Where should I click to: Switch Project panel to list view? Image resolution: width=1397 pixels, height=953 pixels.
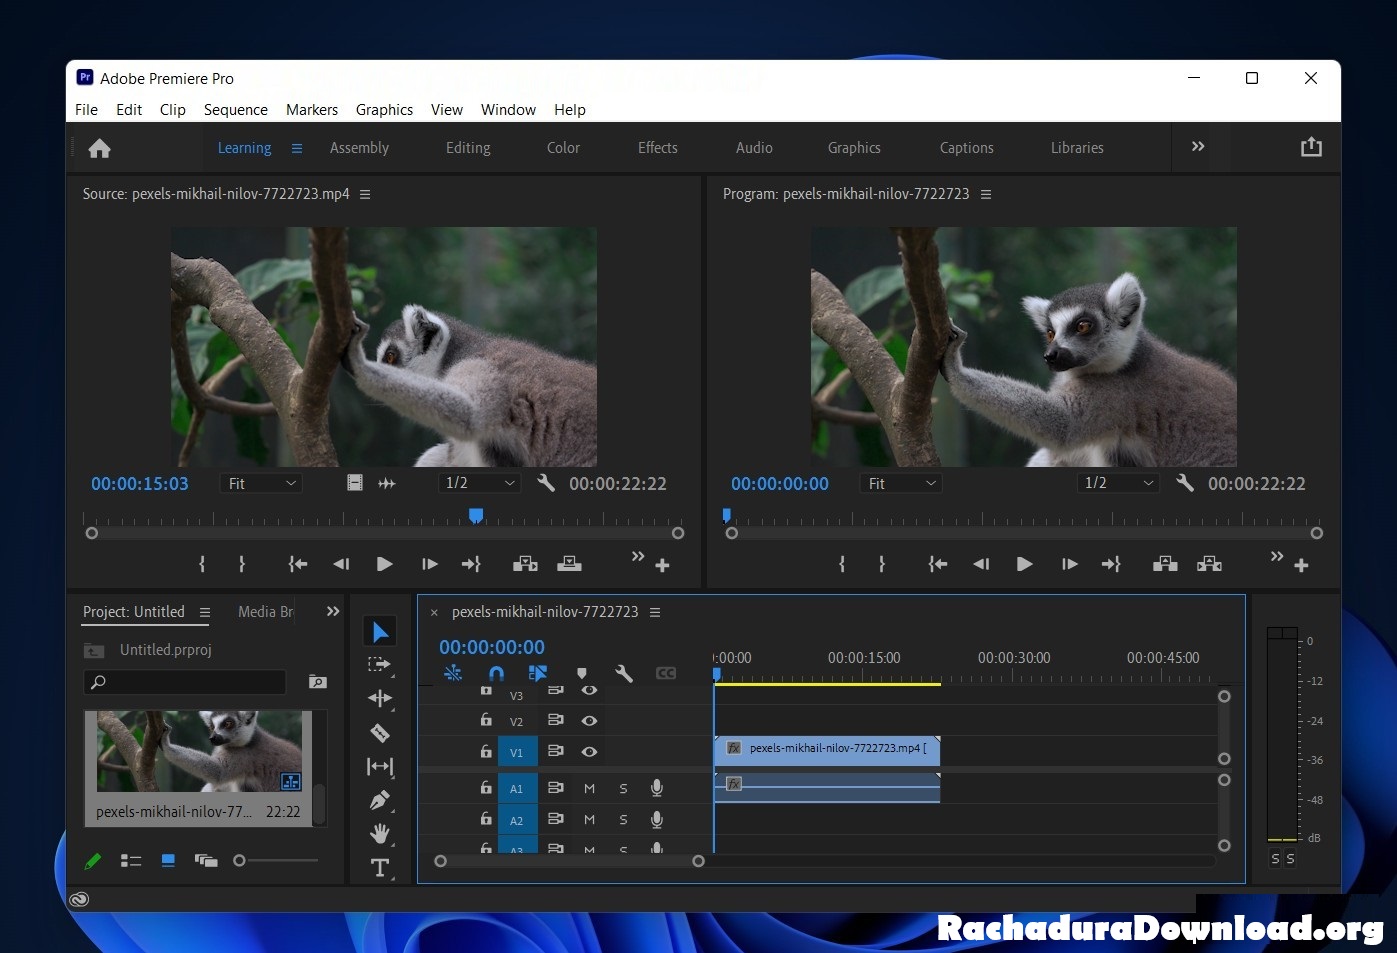pos(131,860)
